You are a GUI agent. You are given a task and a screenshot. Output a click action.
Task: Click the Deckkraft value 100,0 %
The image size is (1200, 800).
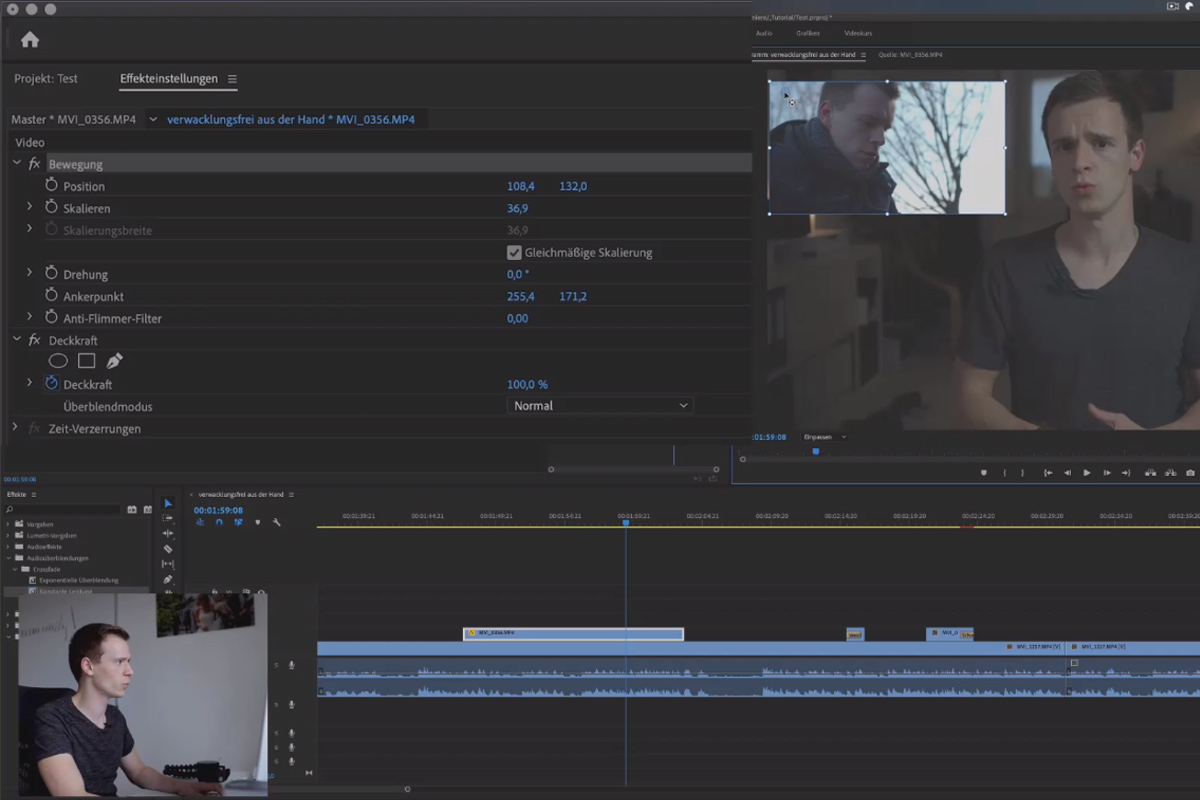coord(527,385)
